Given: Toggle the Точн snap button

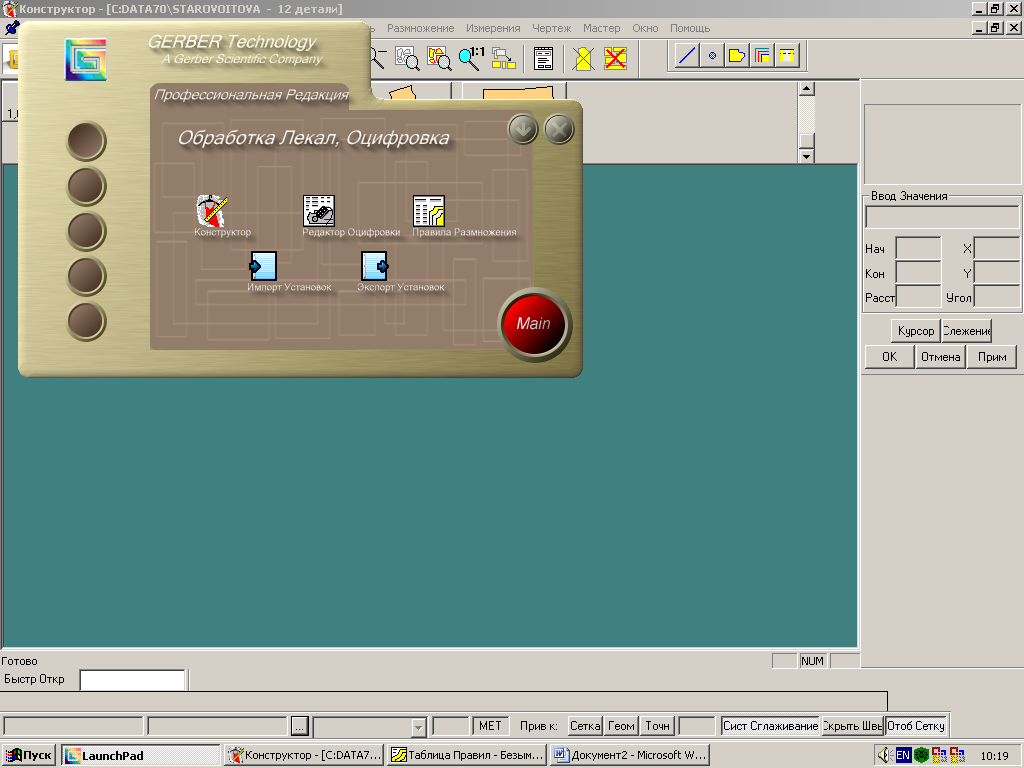Looking at the screenshot, I should pyautogui.click(x=657, y=726).
